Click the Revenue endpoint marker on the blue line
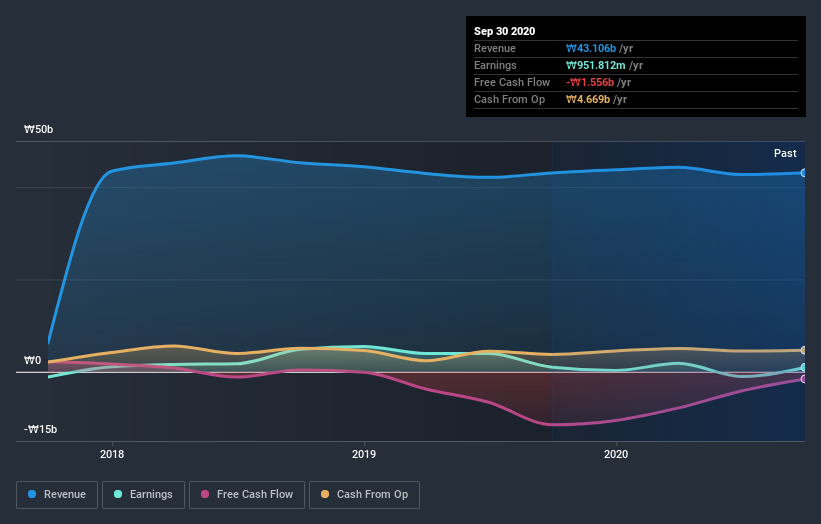Screen dimensions: 821x524 point(804,173)
